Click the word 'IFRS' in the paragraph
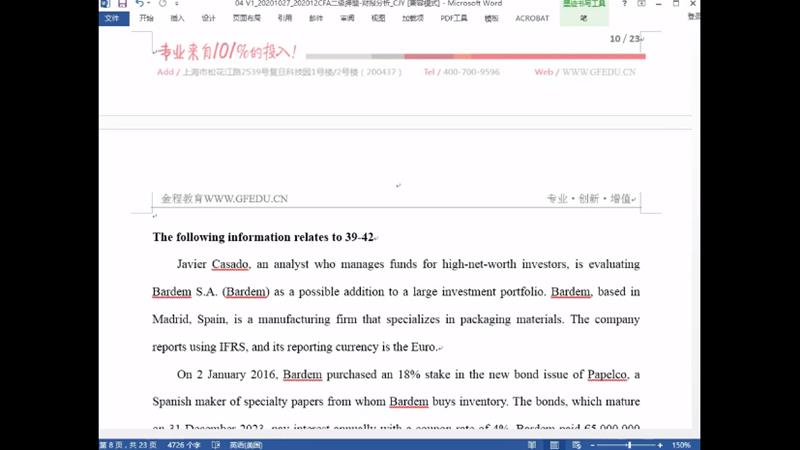The height and width of the screenshot is (450, 800). click(233, 347)
